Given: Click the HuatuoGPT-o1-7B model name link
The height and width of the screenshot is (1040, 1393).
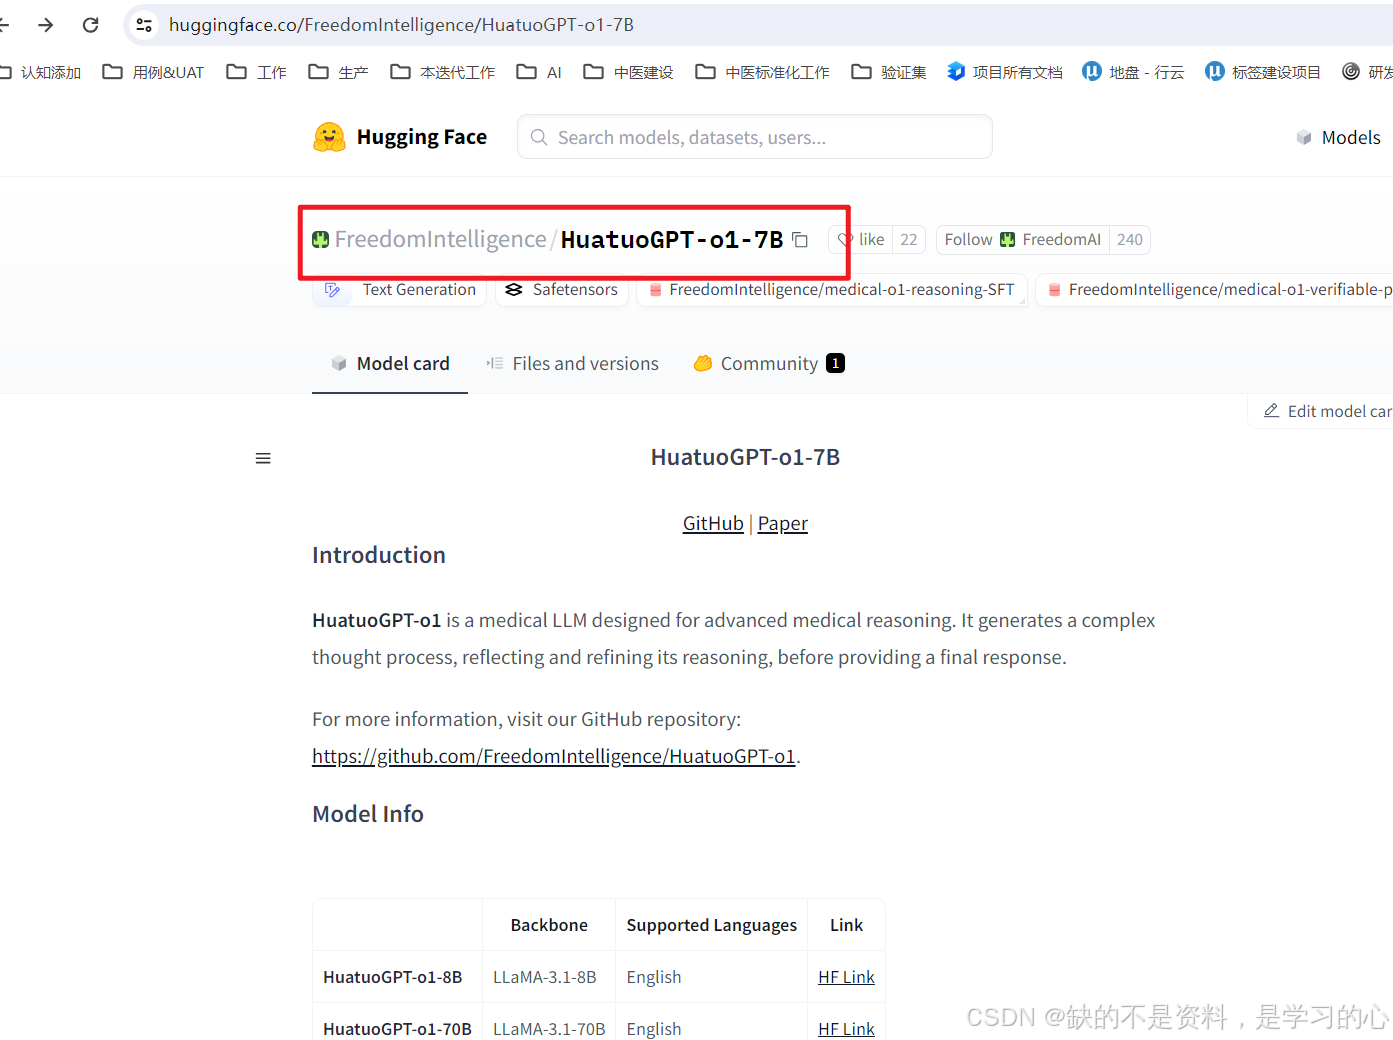Looking at the screenshot, I should (x=672, y=240).
